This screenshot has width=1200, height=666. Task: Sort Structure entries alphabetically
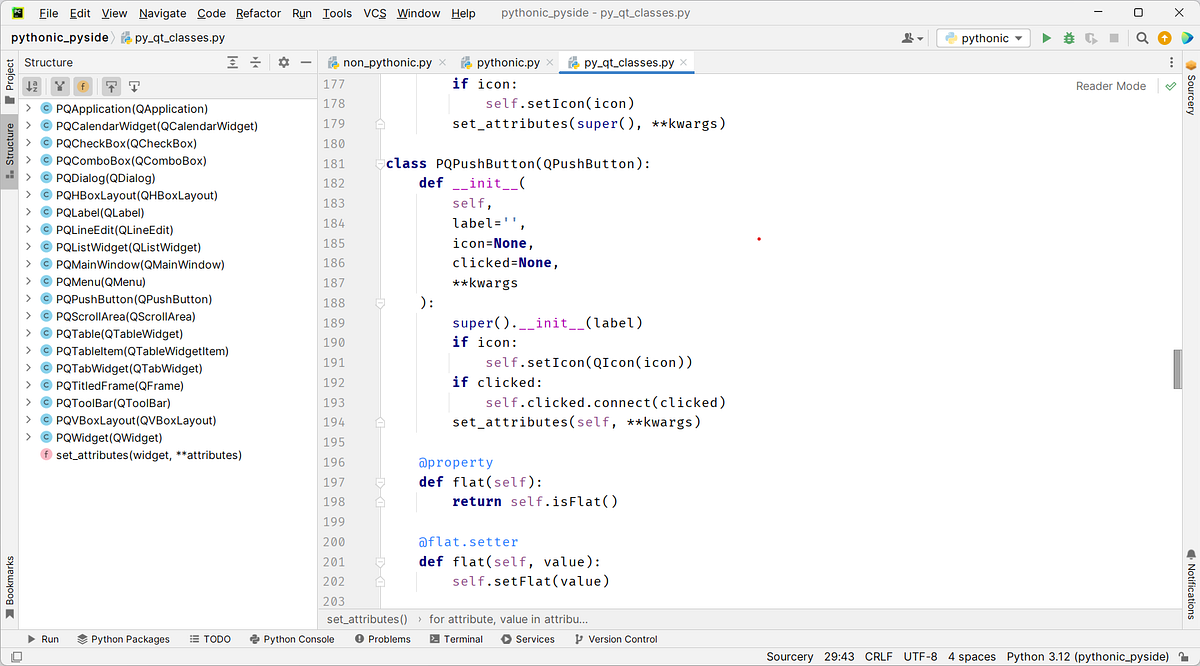[32, 87]
